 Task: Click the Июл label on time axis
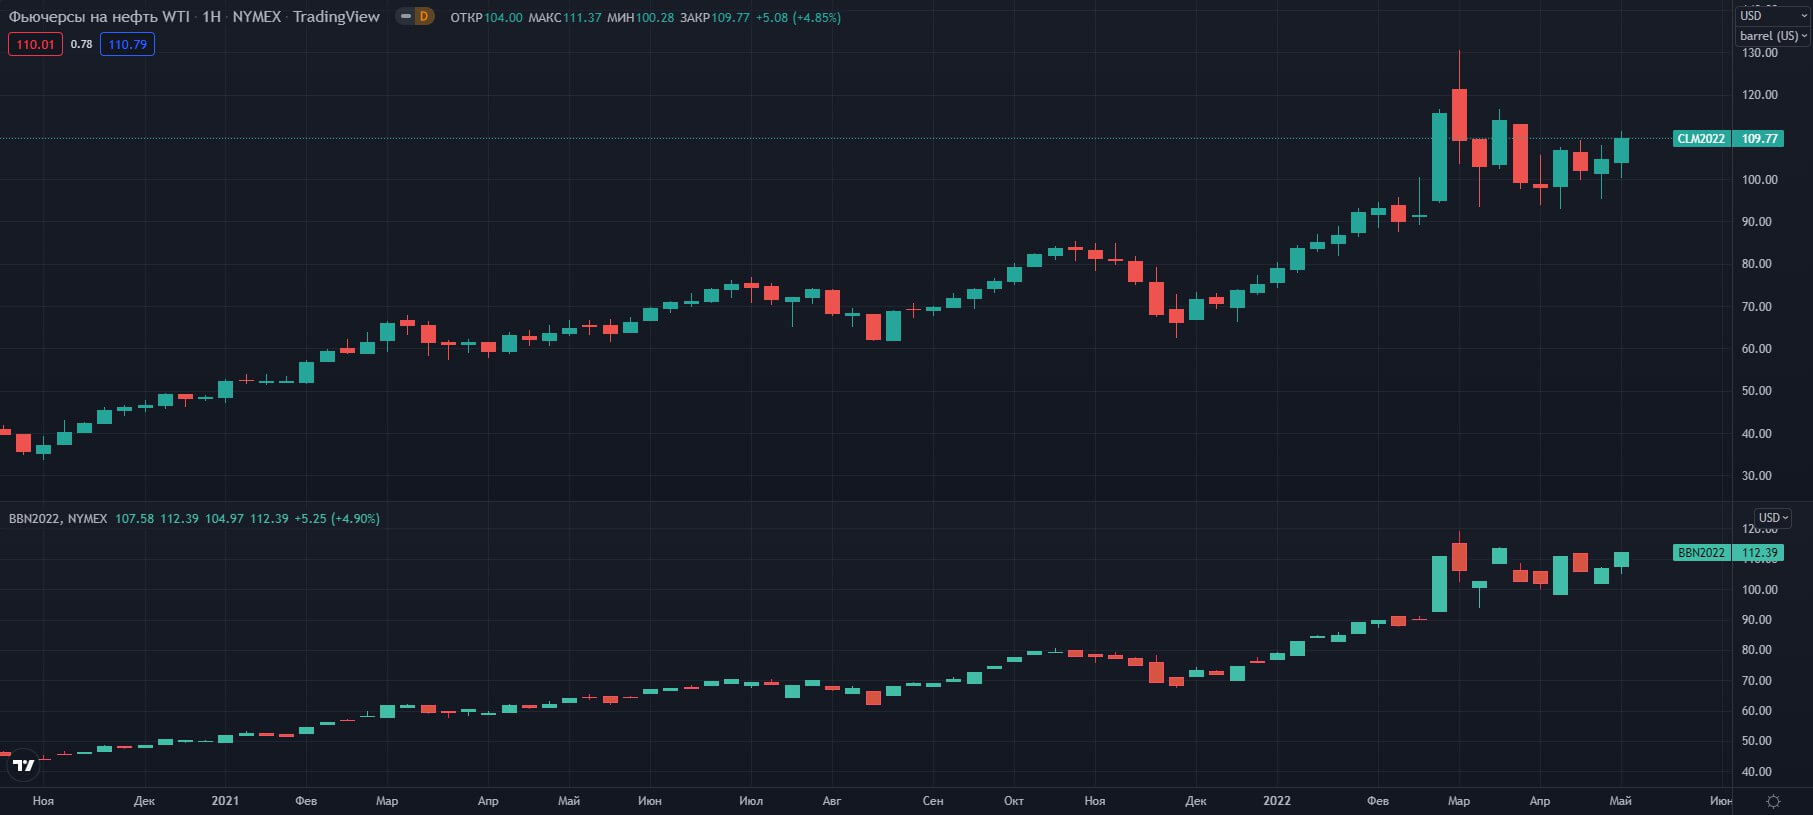tap(751, 800)
